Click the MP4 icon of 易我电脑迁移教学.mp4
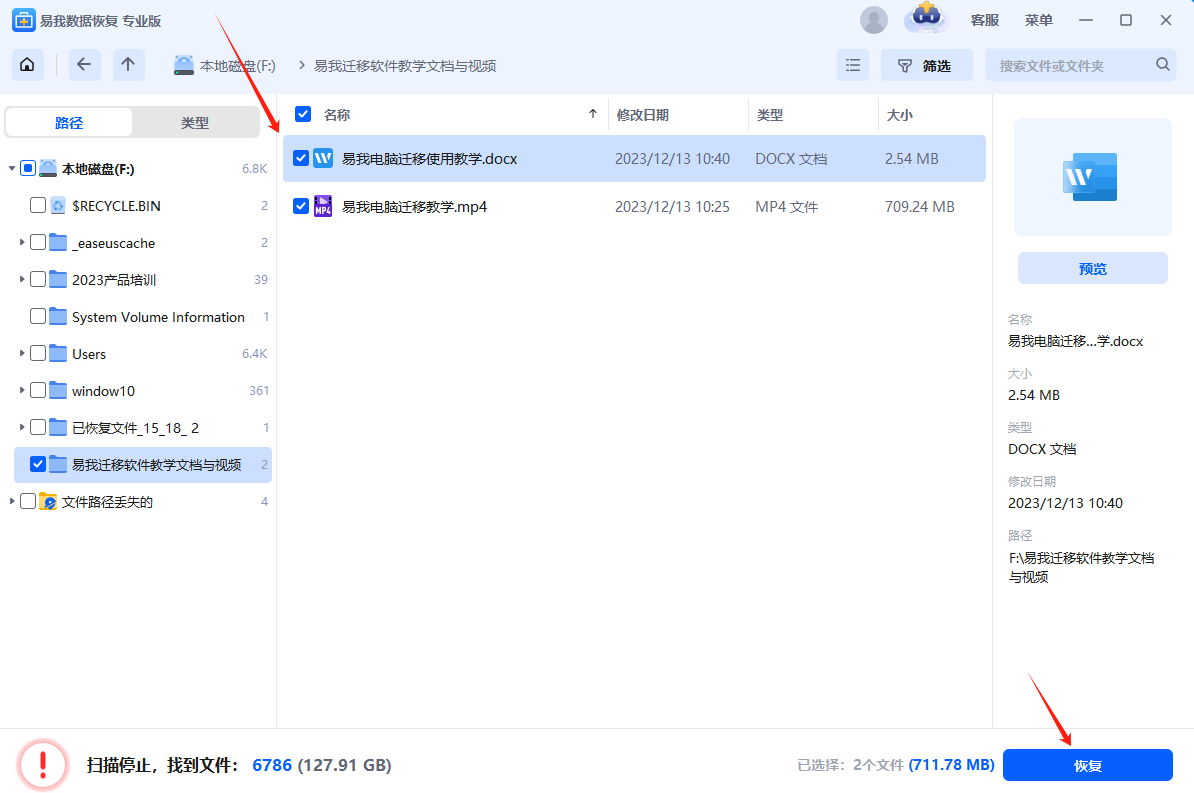 [x=323, y=206]
